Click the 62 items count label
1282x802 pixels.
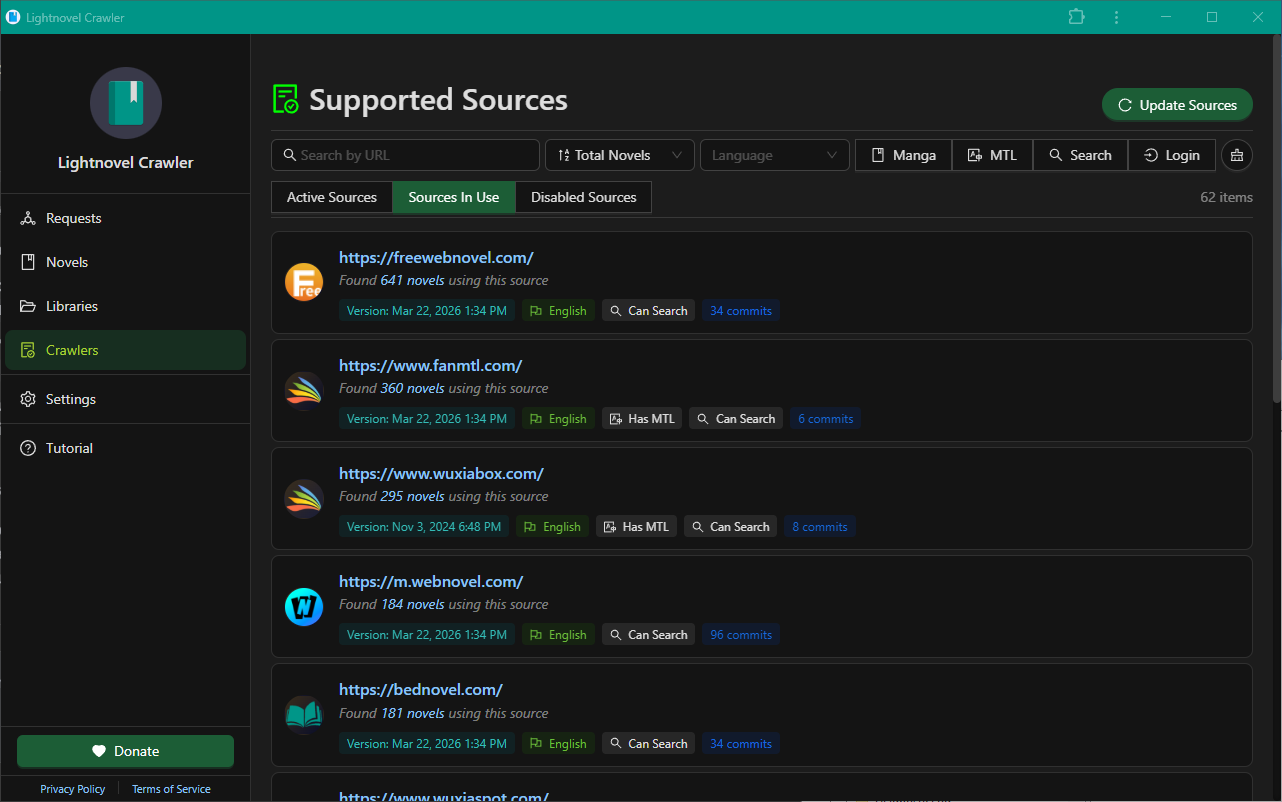(x=1226, y=197)
